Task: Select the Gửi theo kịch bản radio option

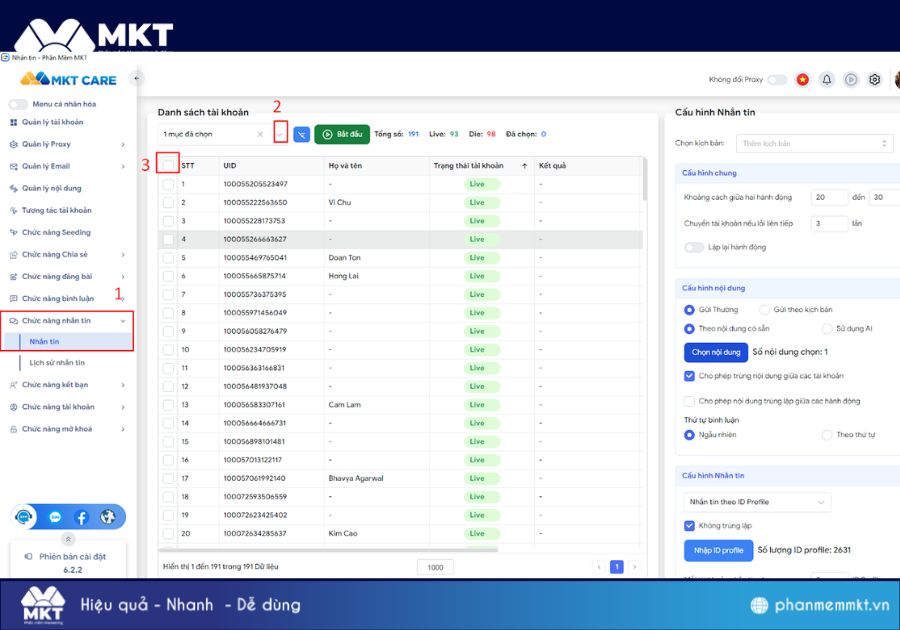Action: point(765,310)
